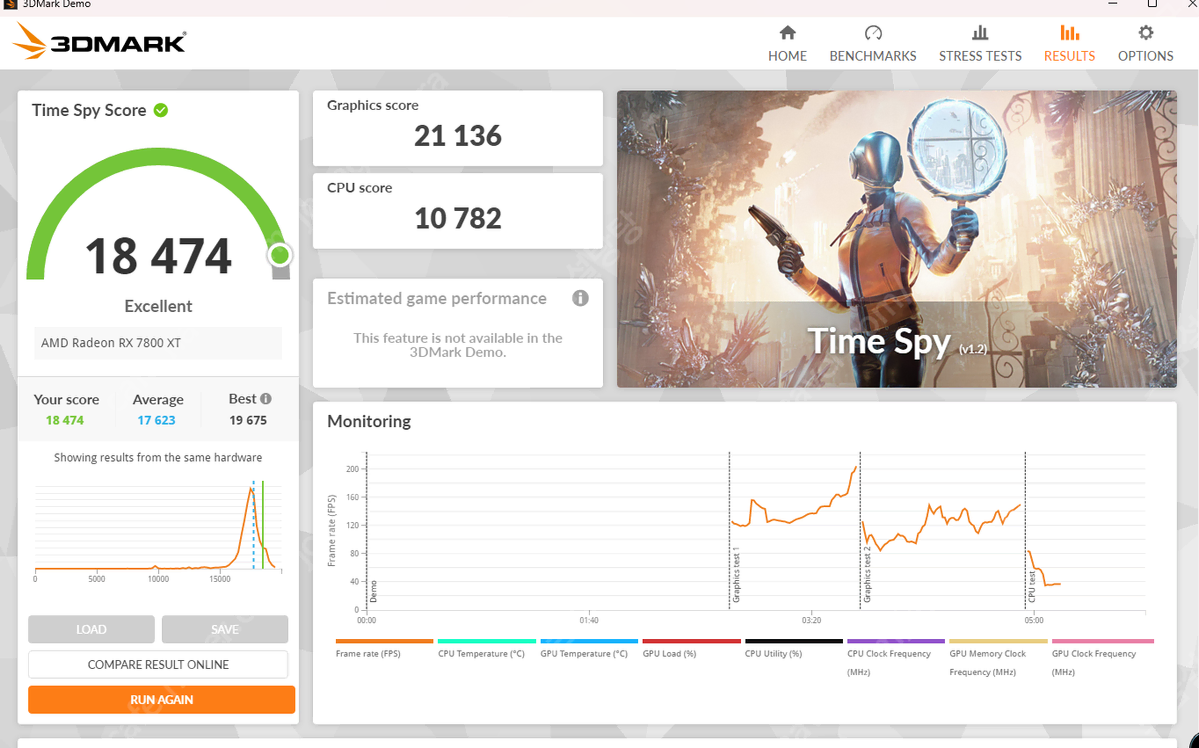
Task: Click the Your score value 18 474
Action: click(x=65, y=420)
